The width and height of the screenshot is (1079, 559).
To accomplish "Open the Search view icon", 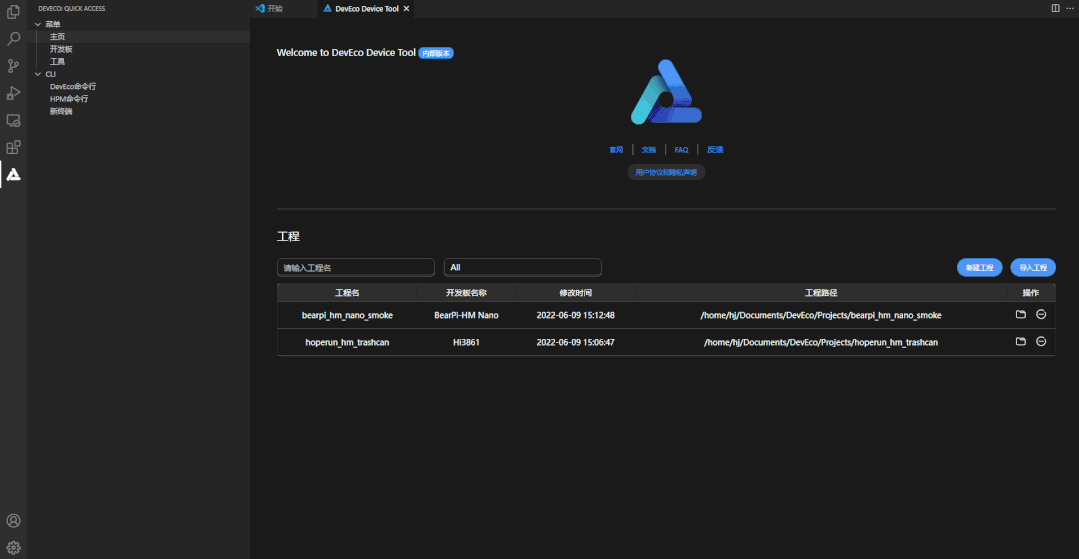I will 13,39.
